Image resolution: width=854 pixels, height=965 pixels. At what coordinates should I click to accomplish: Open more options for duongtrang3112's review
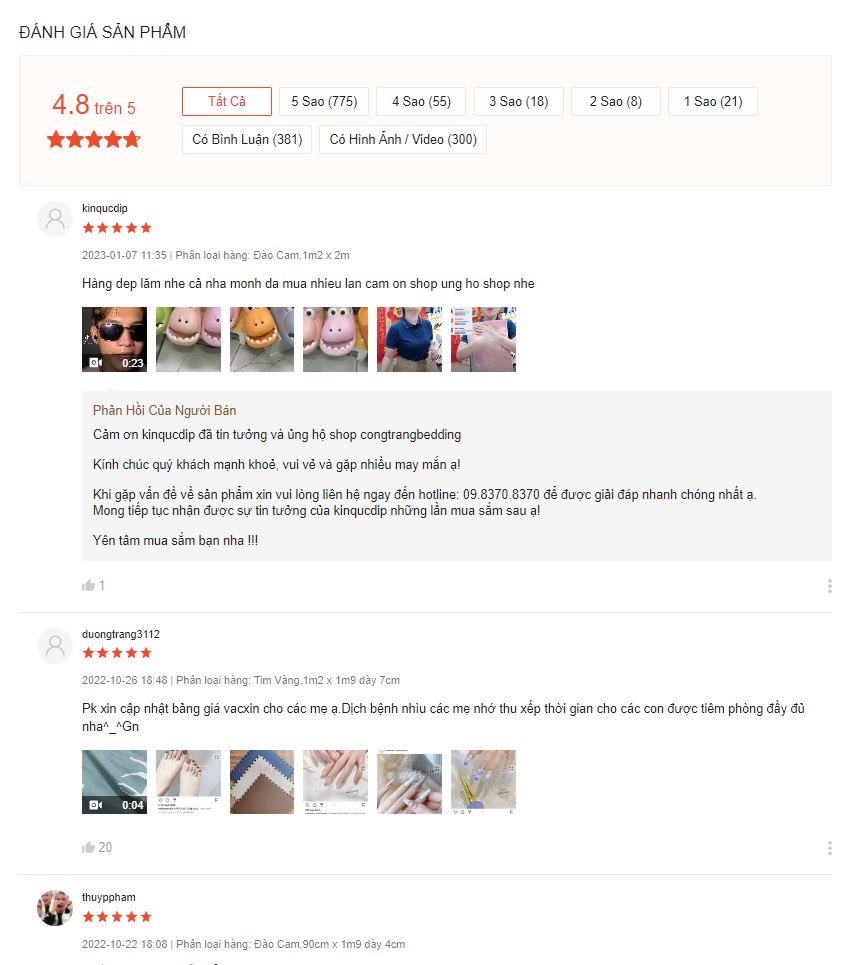pyautogui.click(x=829, y=848)
